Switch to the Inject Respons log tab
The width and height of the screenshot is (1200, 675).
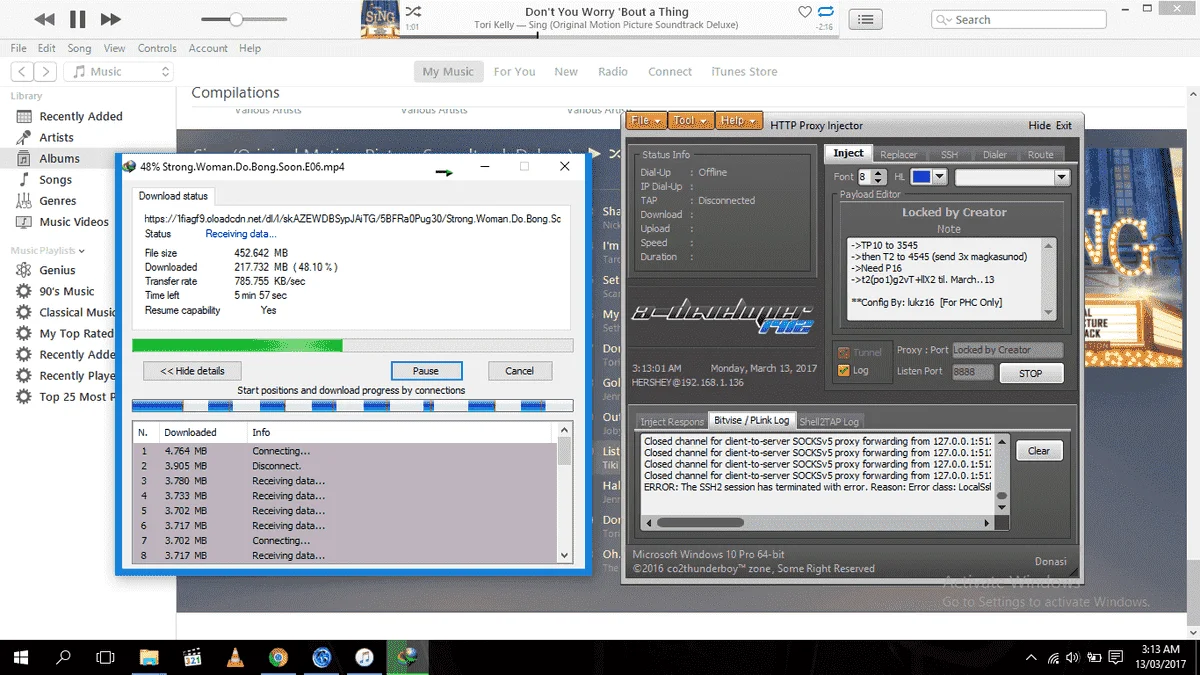pos(671,421)
